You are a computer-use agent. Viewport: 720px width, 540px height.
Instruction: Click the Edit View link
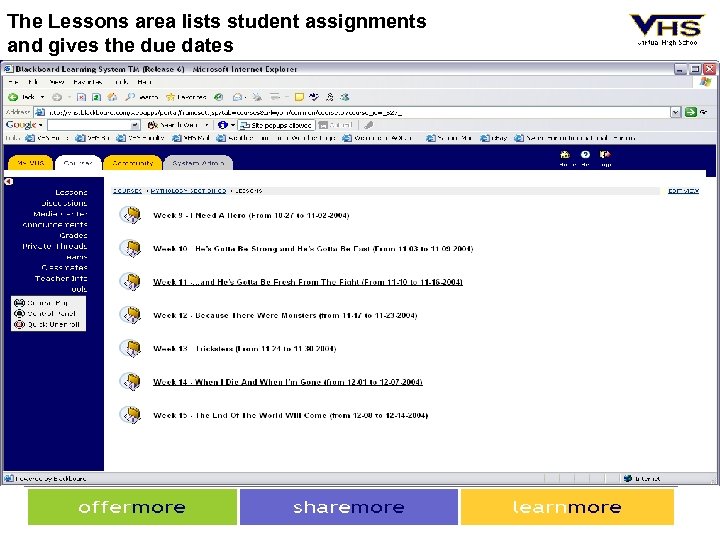click(x=683, y=191)
